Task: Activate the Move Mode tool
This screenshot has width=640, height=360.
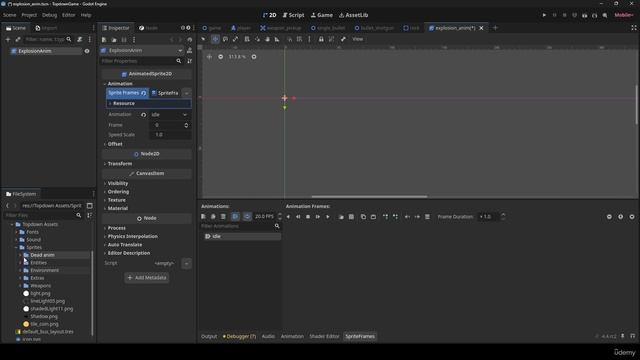Action: pyautogui.click(x=215, y=39)
